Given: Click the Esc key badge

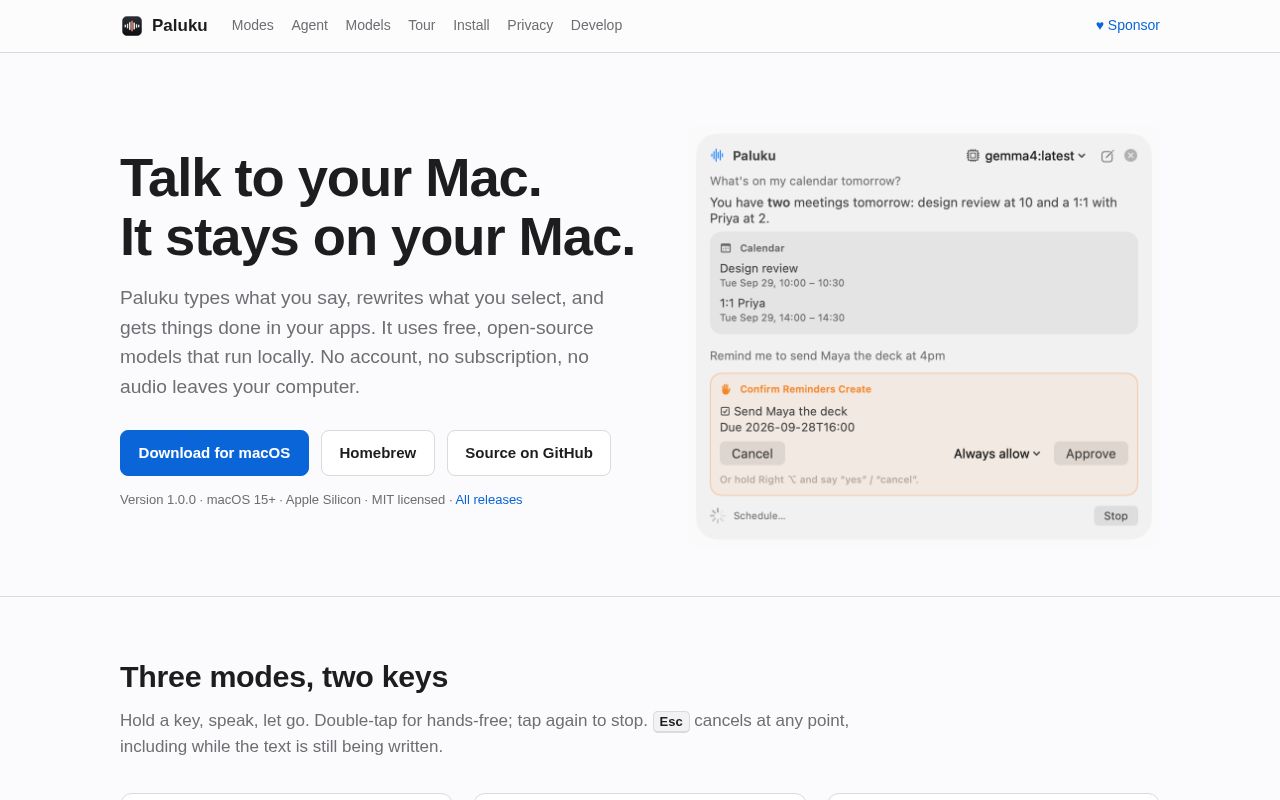Looking at the screenshot, I should pos(671,721).
